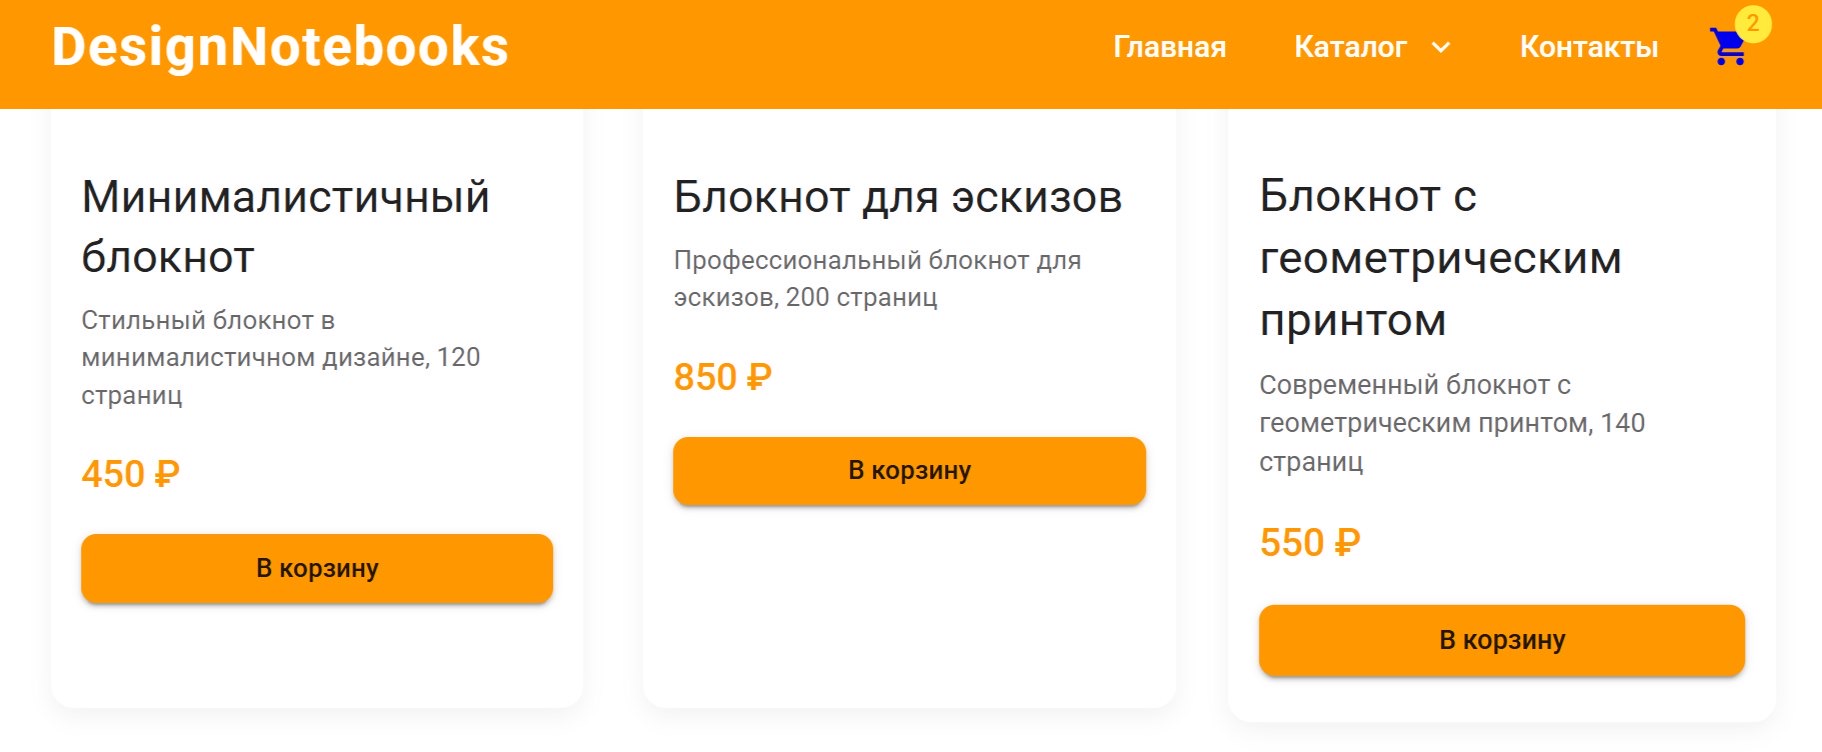The height and width of the screenshot is (752, 1822).
Task: Open the shopping cart icon
Action: pyautogui.click(x=1727, y=47)
